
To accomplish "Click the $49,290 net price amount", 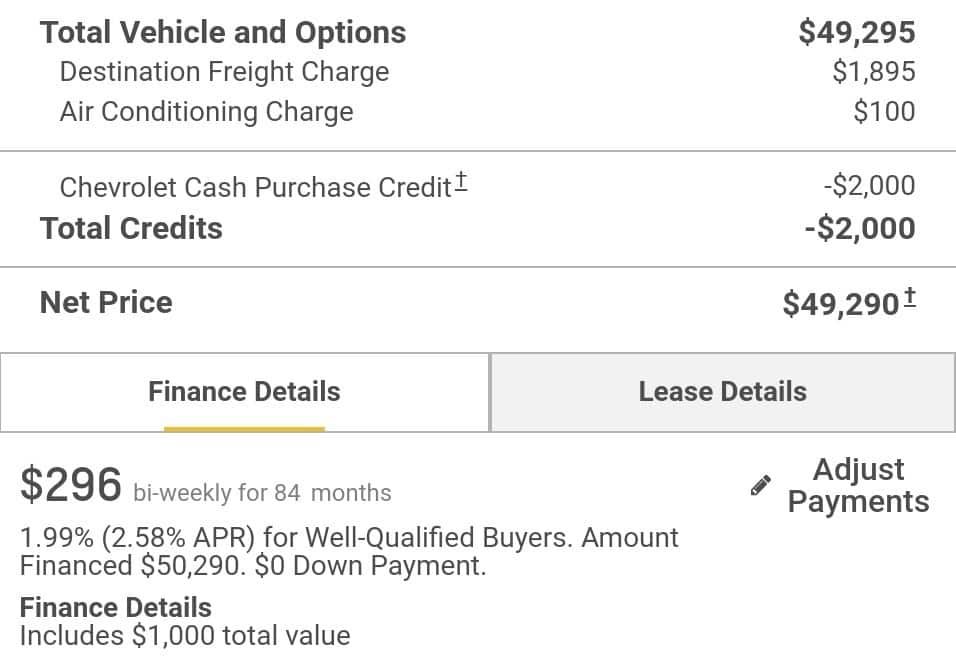I will (x=841, y=303).
